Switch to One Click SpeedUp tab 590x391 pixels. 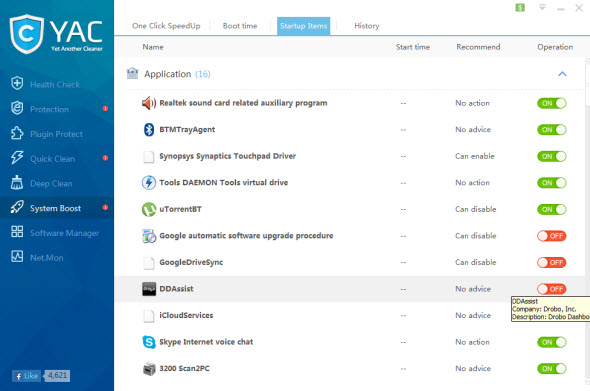coord(166,26)
